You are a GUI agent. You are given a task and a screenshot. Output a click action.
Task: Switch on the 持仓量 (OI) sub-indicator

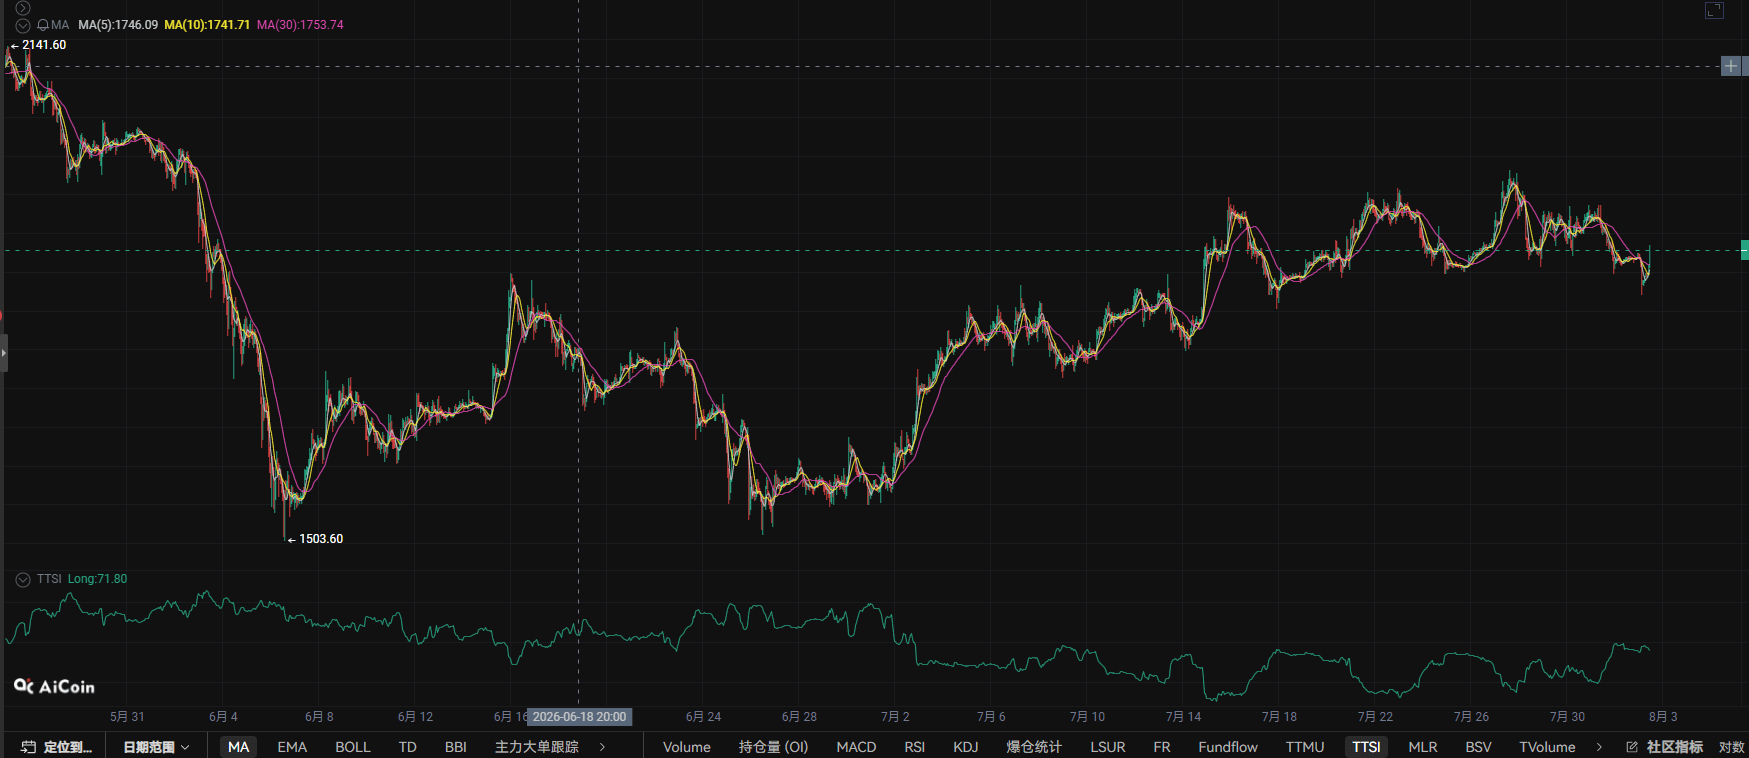[773, 747]
